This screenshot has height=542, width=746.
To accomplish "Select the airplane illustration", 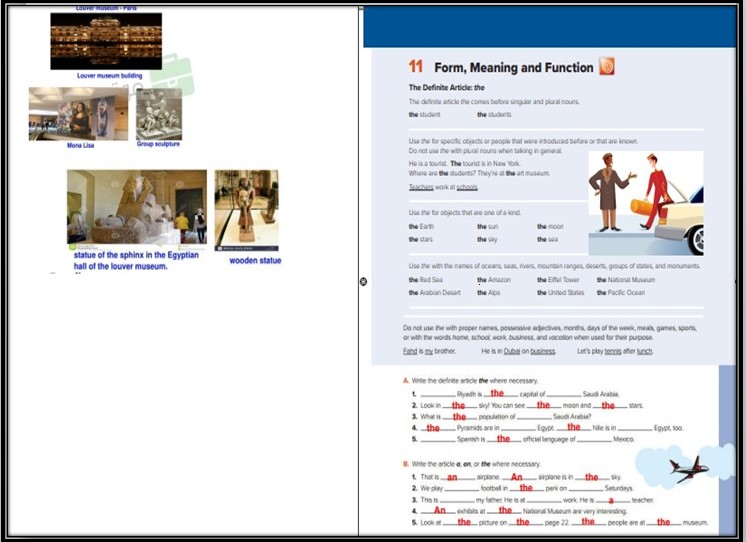I will (x=689, y=469).
